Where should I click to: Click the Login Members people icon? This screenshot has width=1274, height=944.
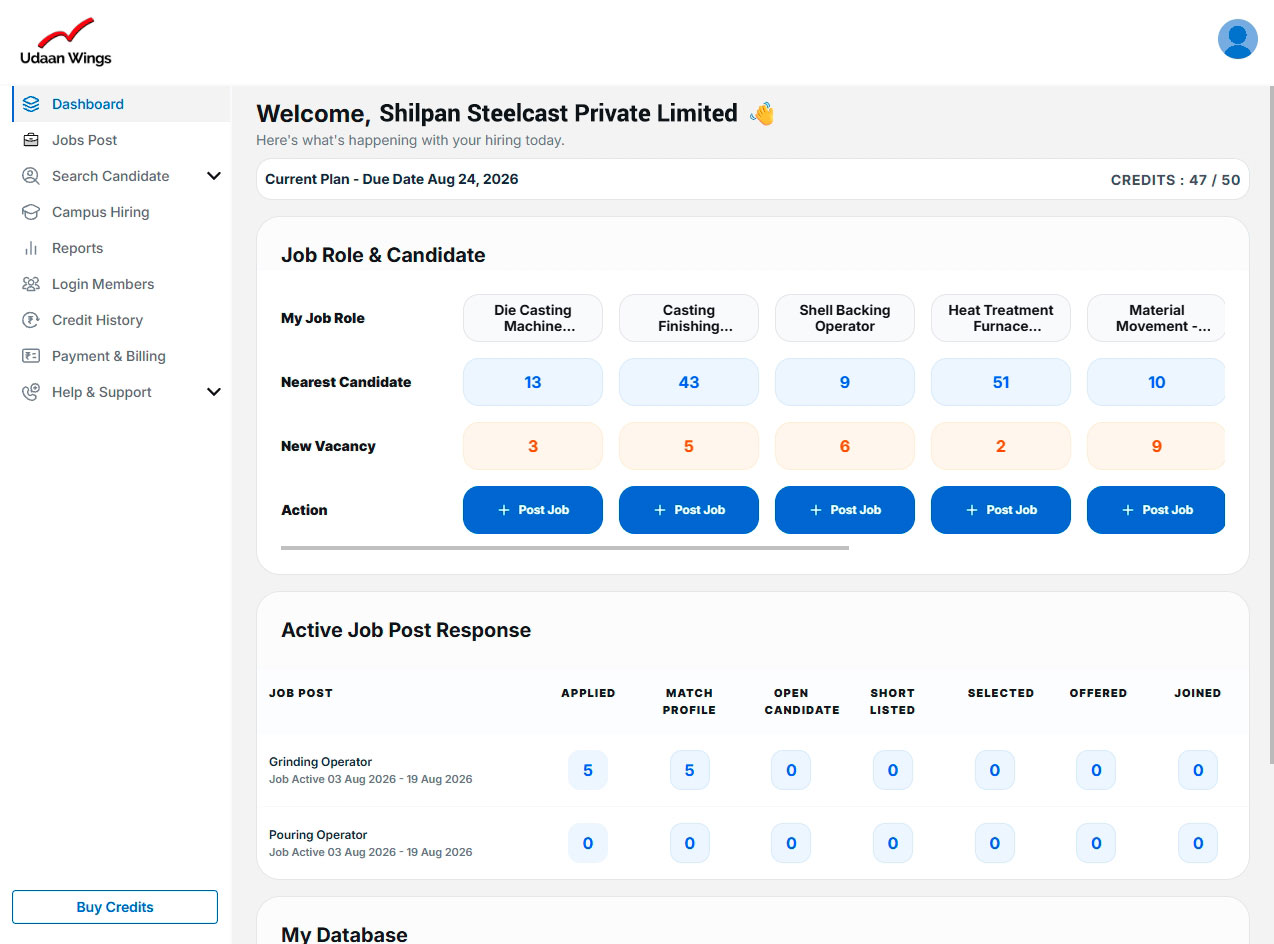[x=31, y=284]
